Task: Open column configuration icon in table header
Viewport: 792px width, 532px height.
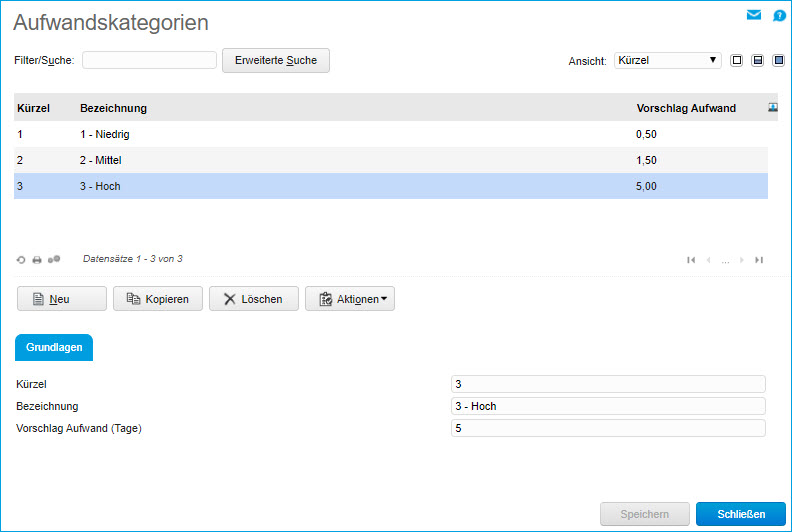Action: (773, 107)
